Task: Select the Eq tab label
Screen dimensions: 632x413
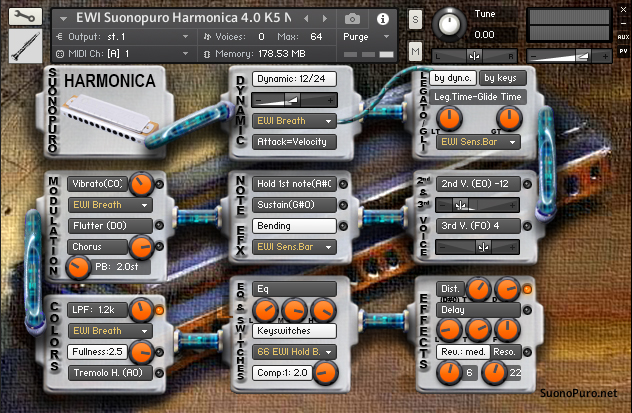Action: pyautogui.click(x=294, y=289)
